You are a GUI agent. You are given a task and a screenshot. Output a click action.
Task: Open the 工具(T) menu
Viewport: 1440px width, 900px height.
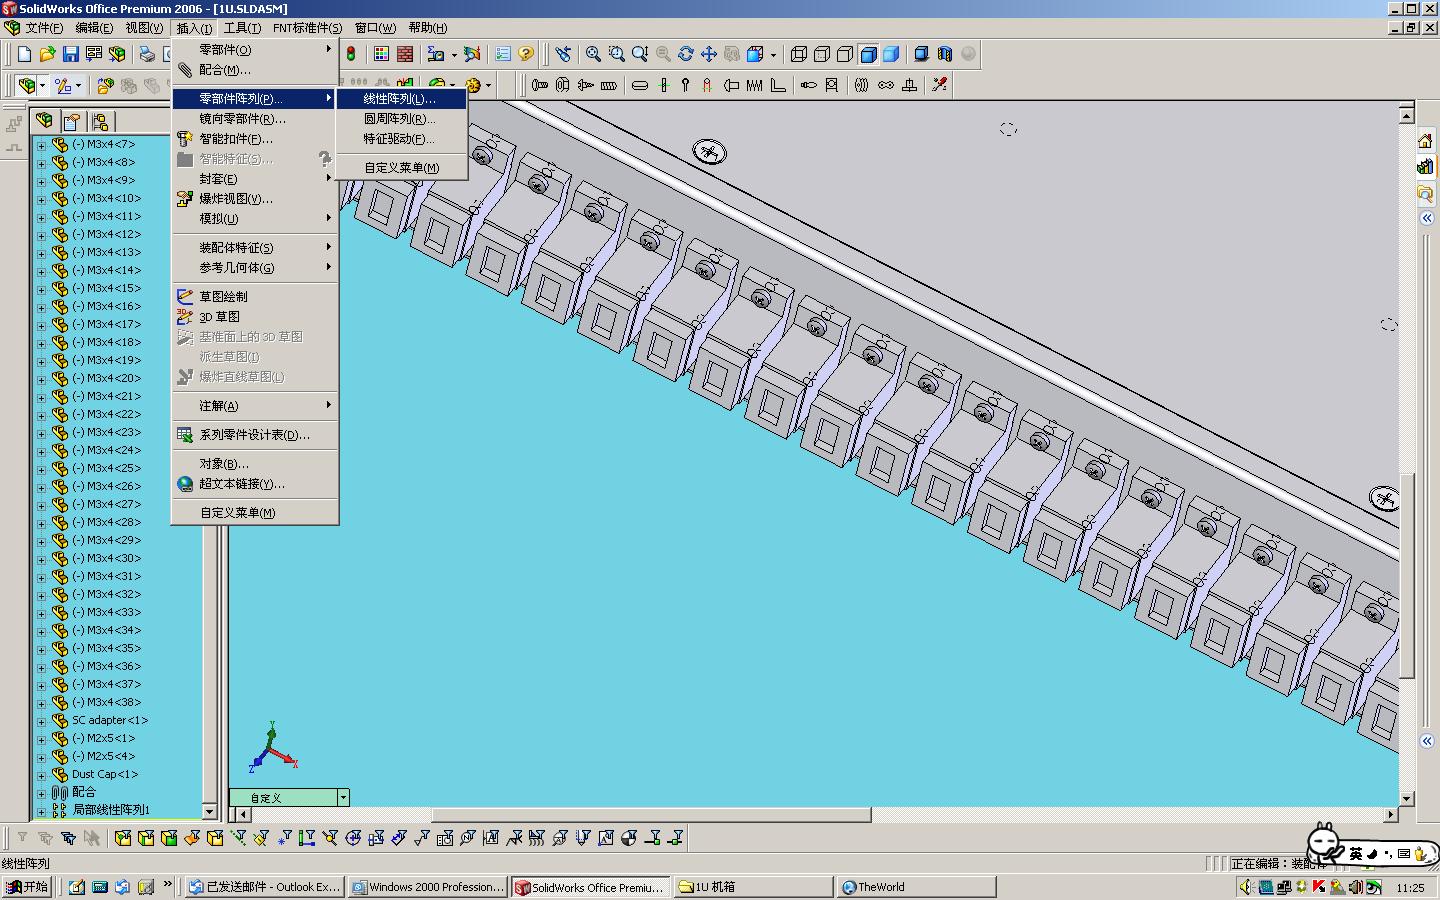point(242,28)
